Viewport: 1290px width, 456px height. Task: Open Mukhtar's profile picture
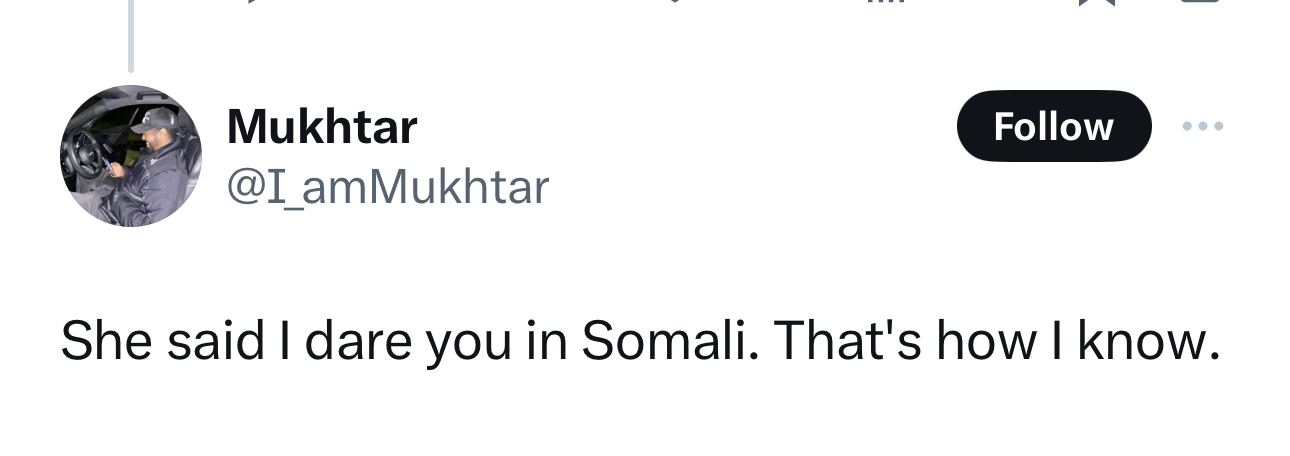click(x=131, y=156)
